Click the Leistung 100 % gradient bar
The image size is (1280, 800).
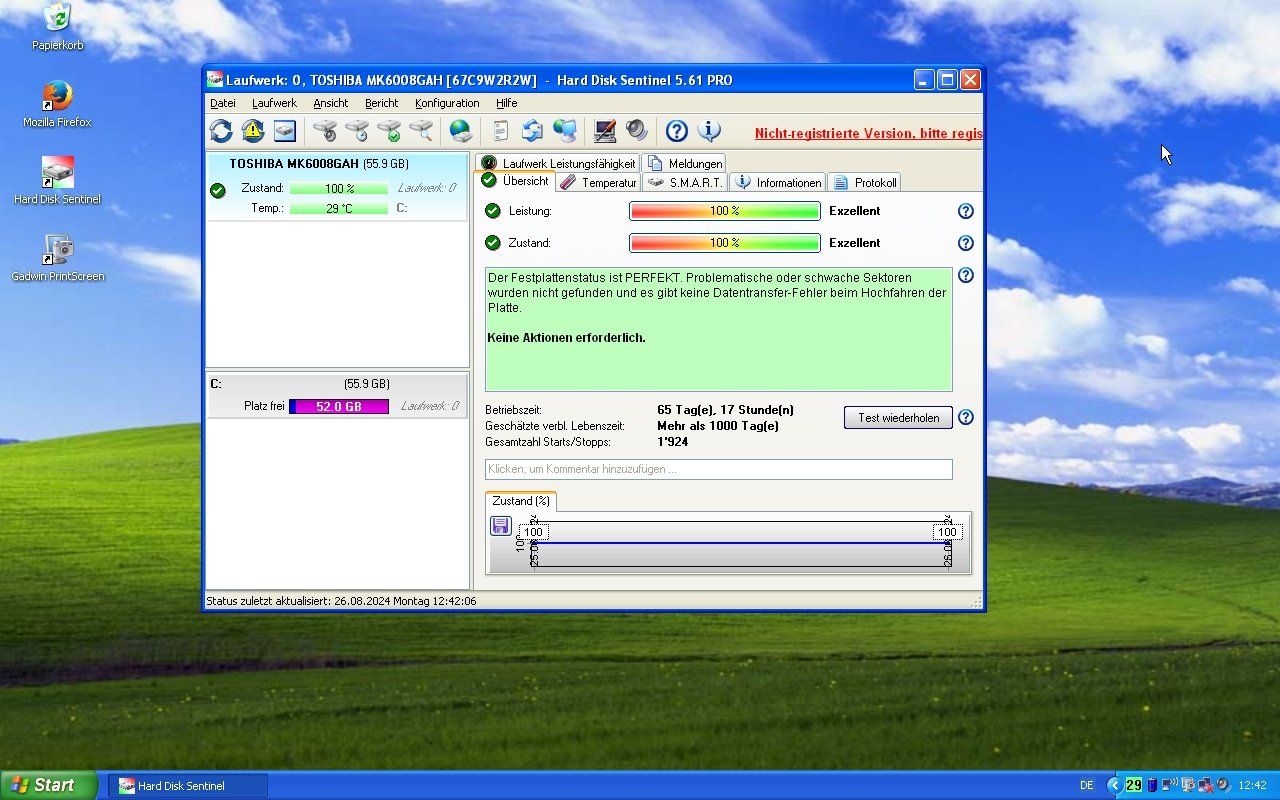click(725, 211)
